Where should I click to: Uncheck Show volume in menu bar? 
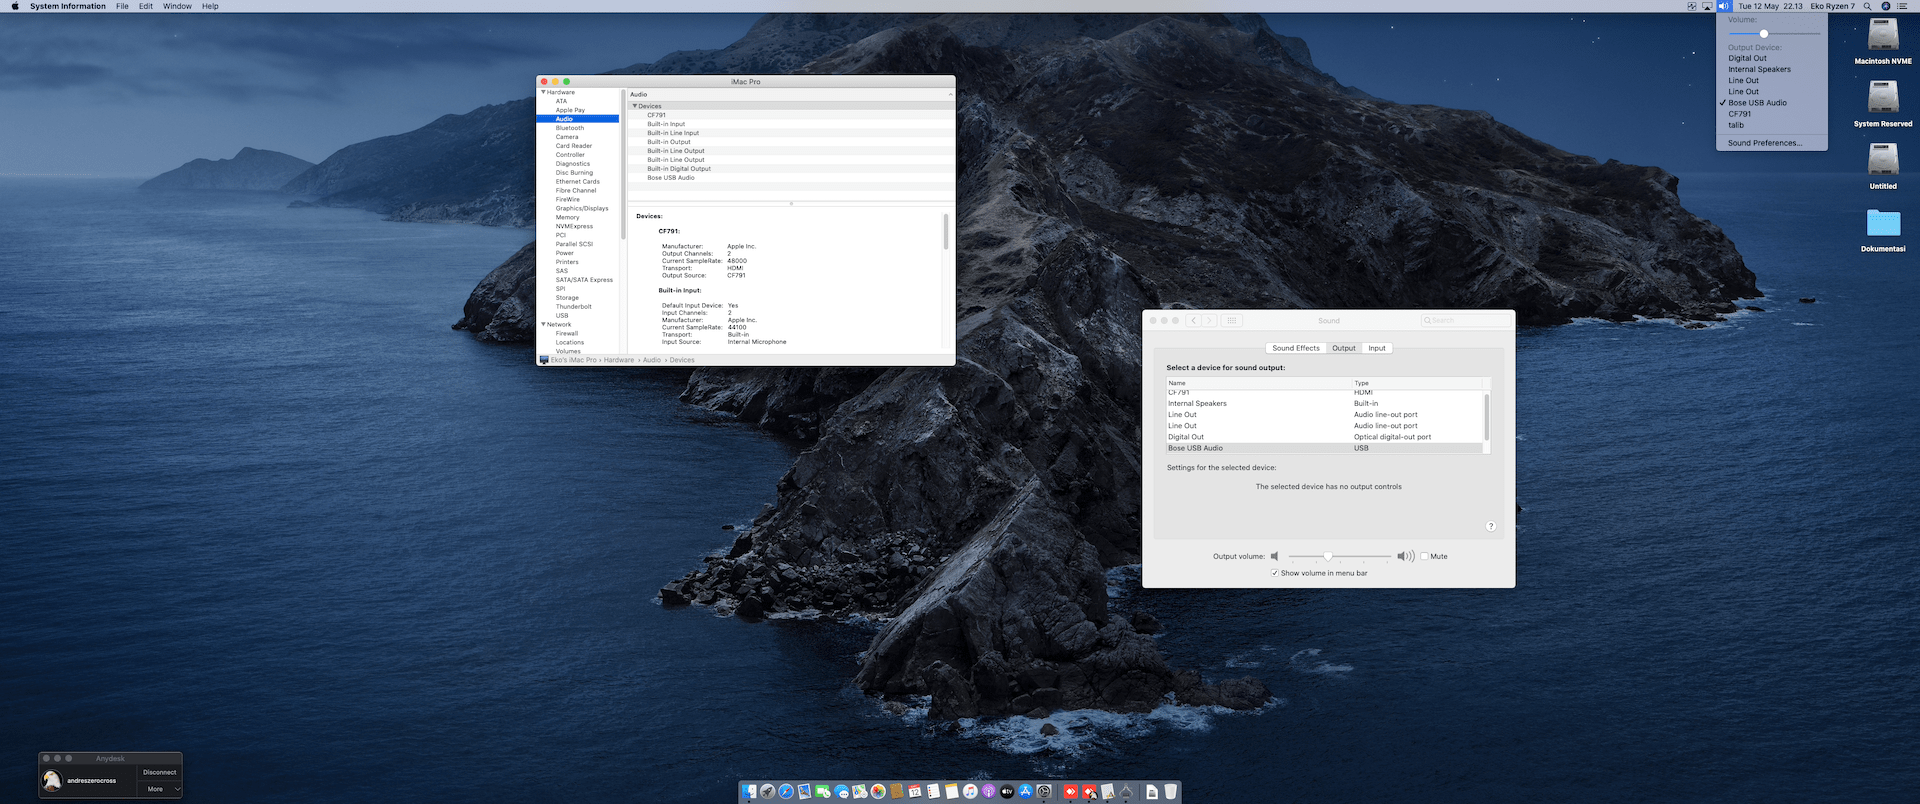click(x=1274, y=573)
